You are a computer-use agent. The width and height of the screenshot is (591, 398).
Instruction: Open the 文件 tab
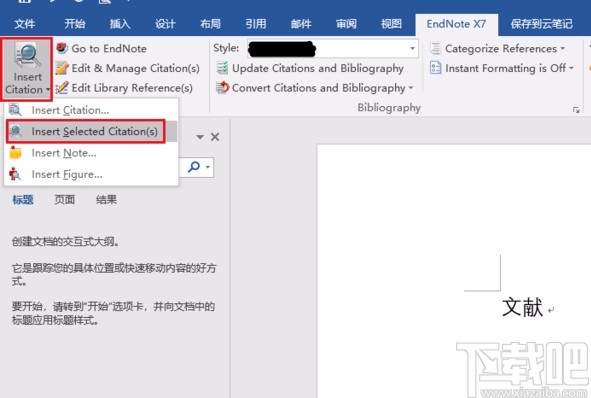pos(24,24)
